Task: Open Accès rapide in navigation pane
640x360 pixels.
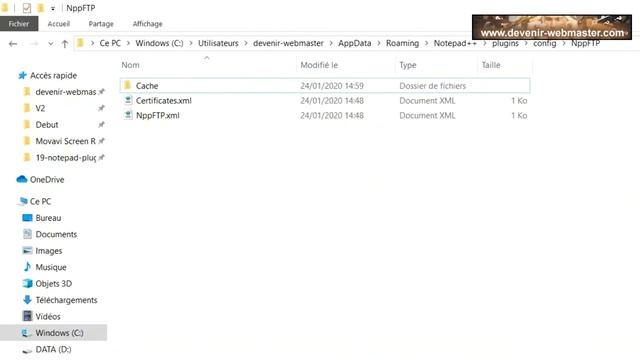Action: pyautogui.click(x=53, y=76)
